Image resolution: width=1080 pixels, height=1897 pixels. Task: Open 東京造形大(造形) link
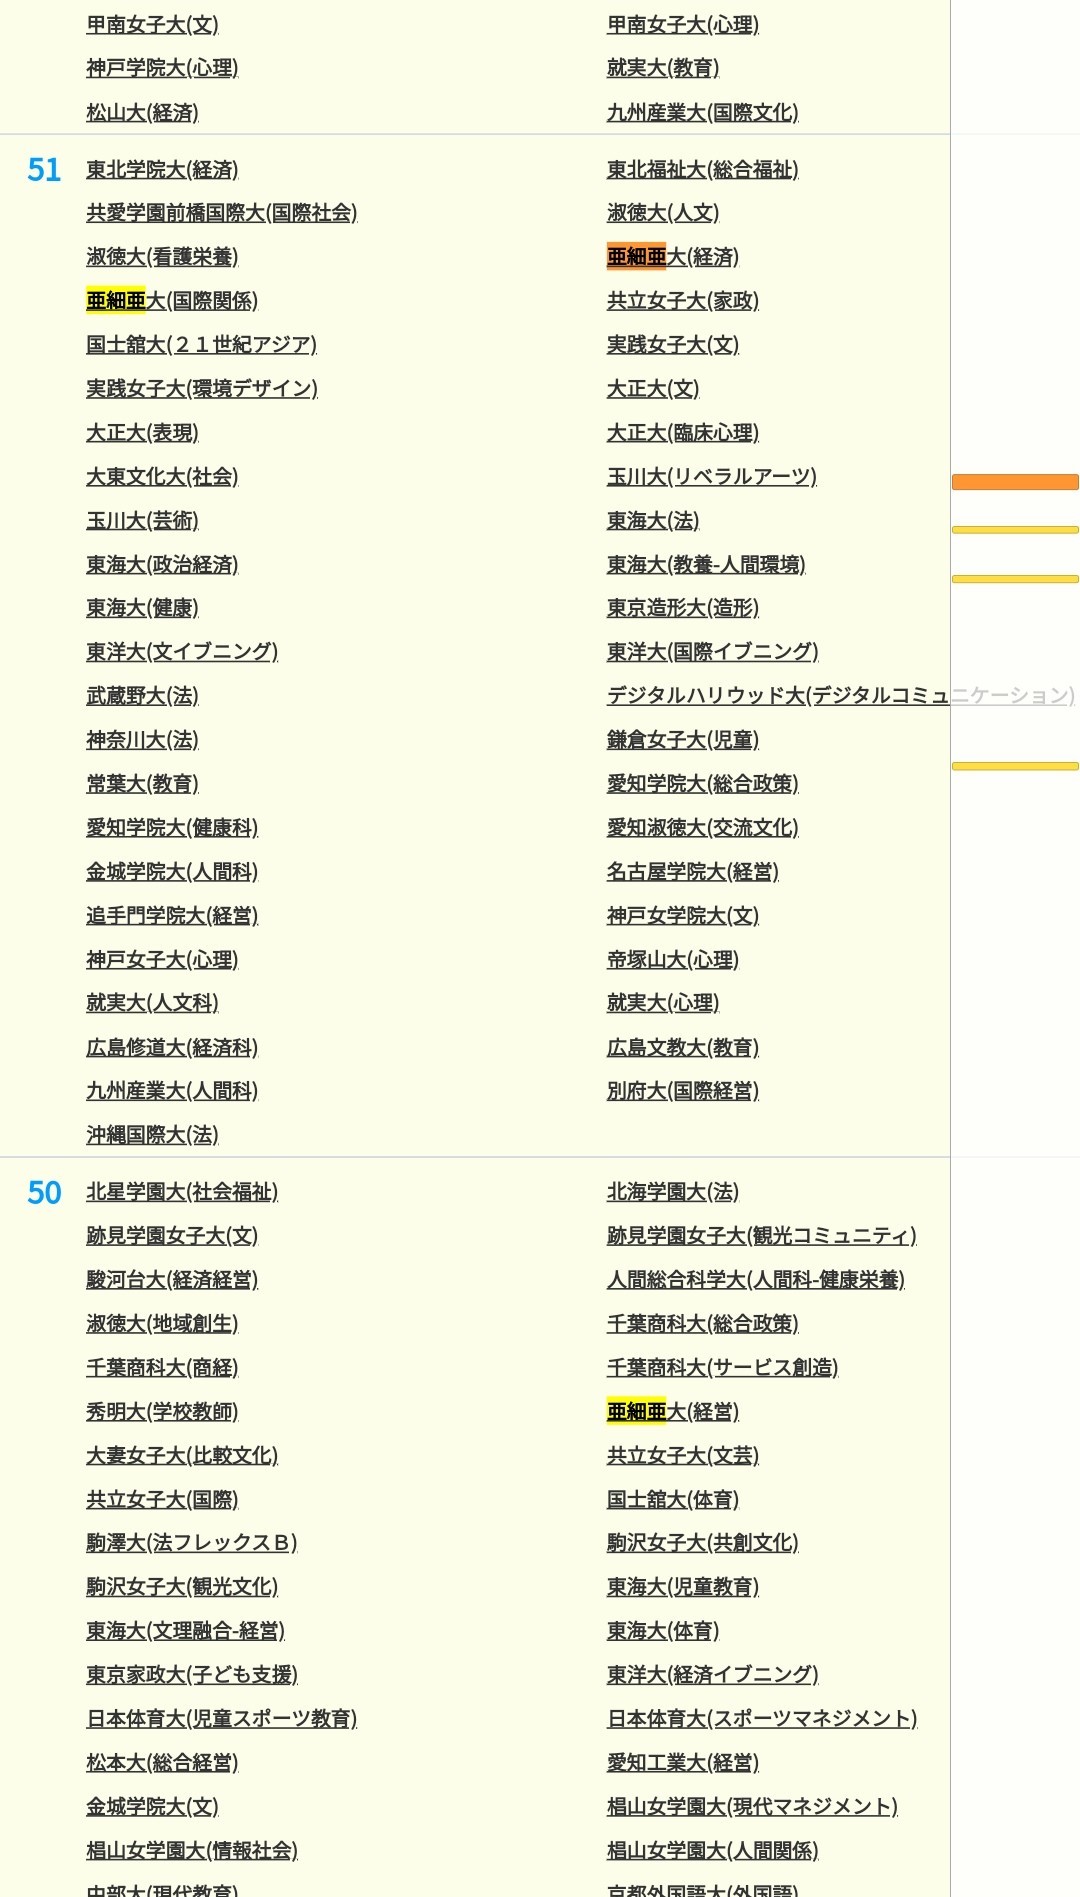(x=682, y=608)
